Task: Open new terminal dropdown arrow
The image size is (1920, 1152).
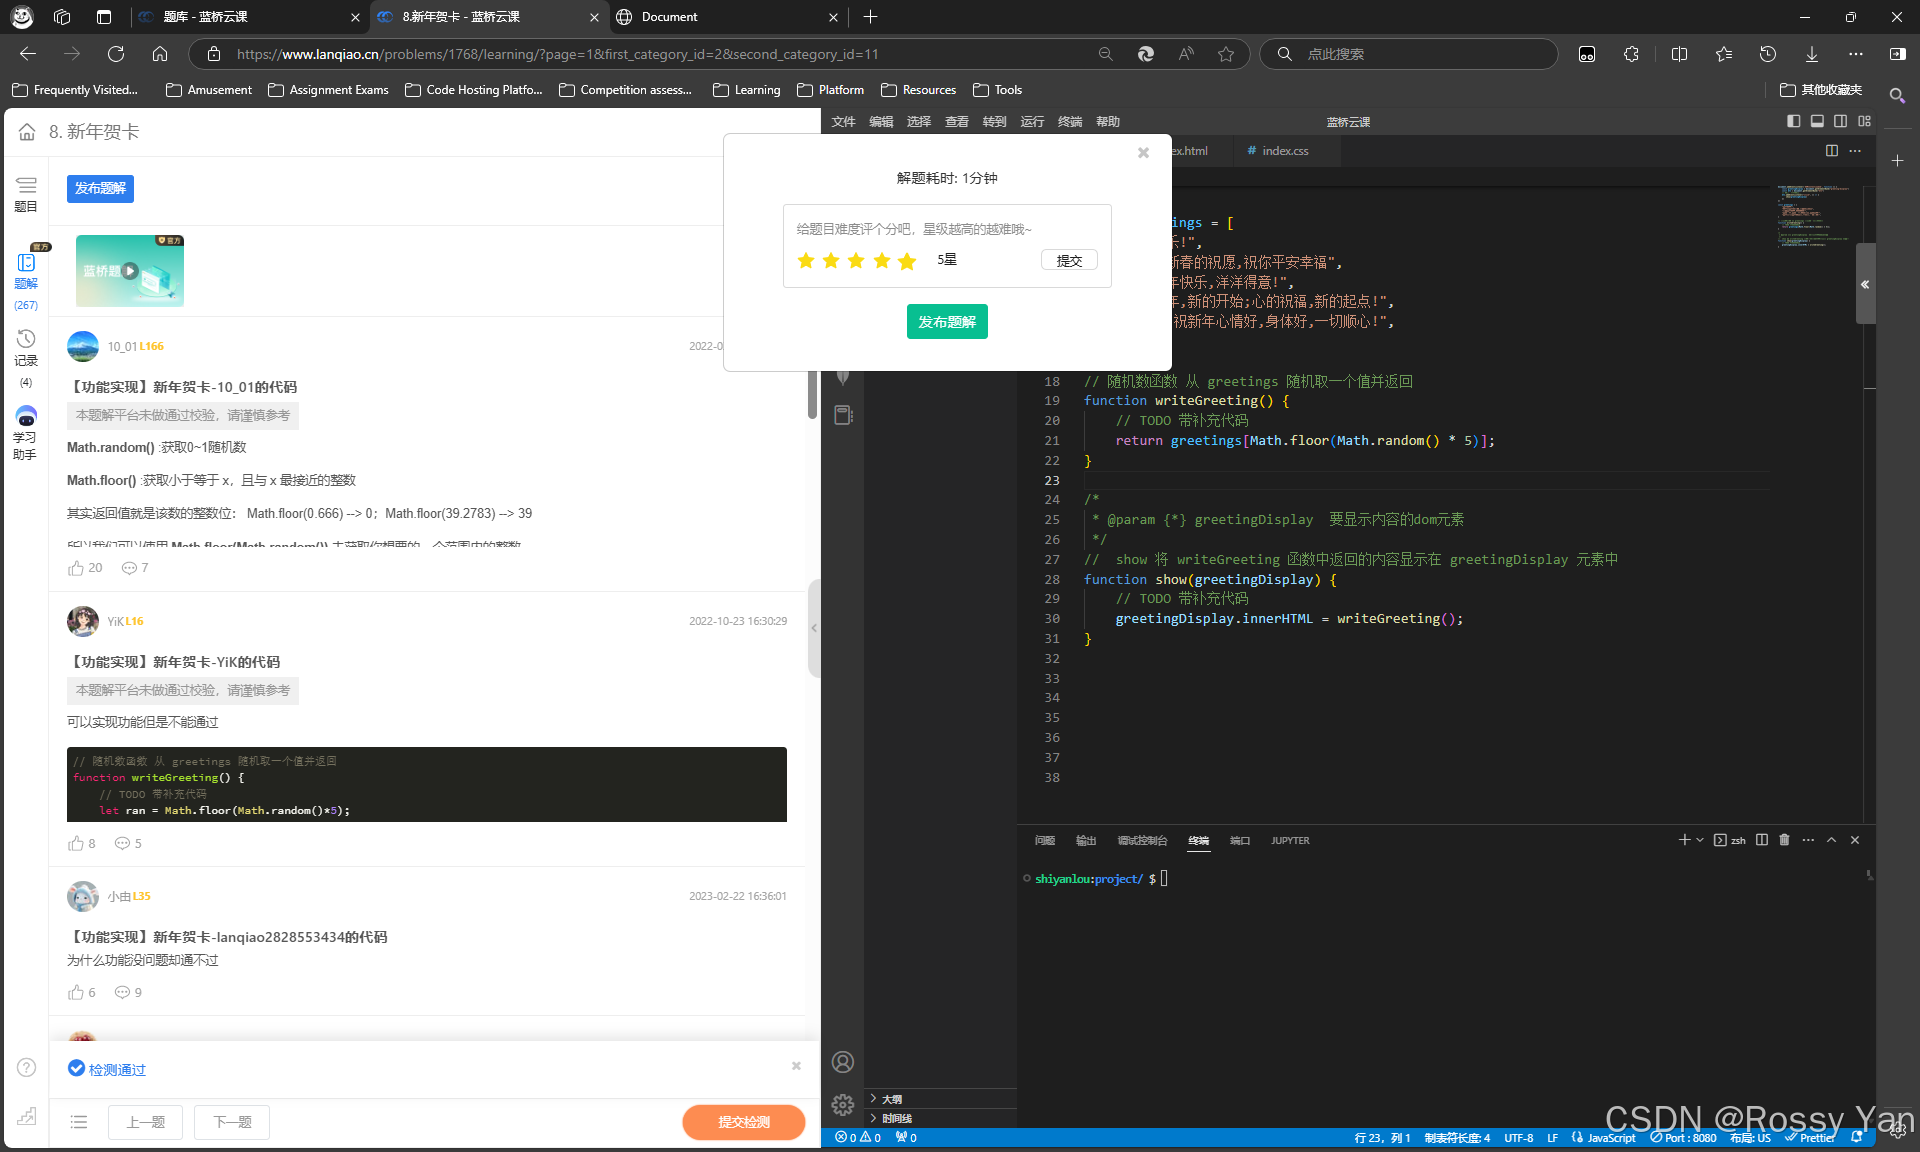Action: click(x=1700, y=840)
